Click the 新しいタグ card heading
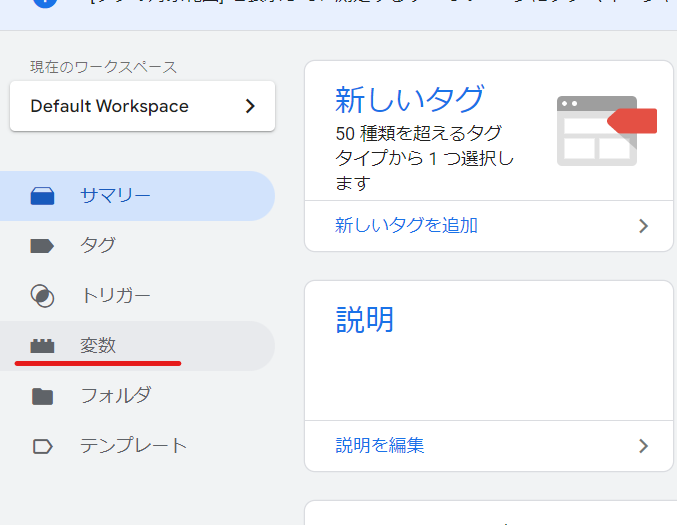The width and height of the screenshot is (677, 525). [409, 100]
